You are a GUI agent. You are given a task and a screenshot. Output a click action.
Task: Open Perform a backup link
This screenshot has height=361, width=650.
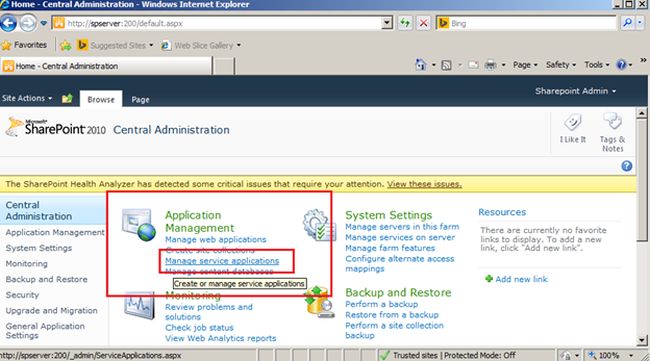pyautogui.click(x=381, y=304)
